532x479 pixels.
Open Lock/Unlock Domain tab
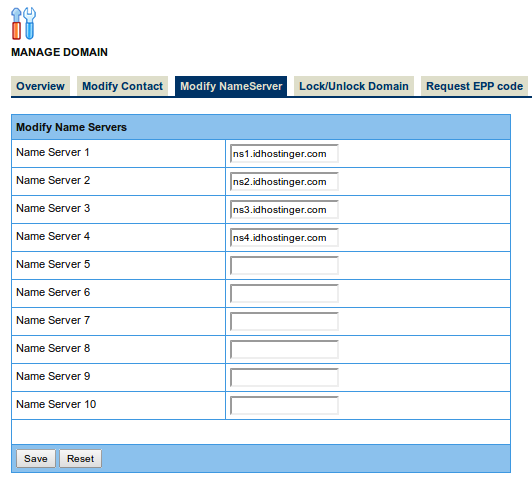tap(354, 86)
